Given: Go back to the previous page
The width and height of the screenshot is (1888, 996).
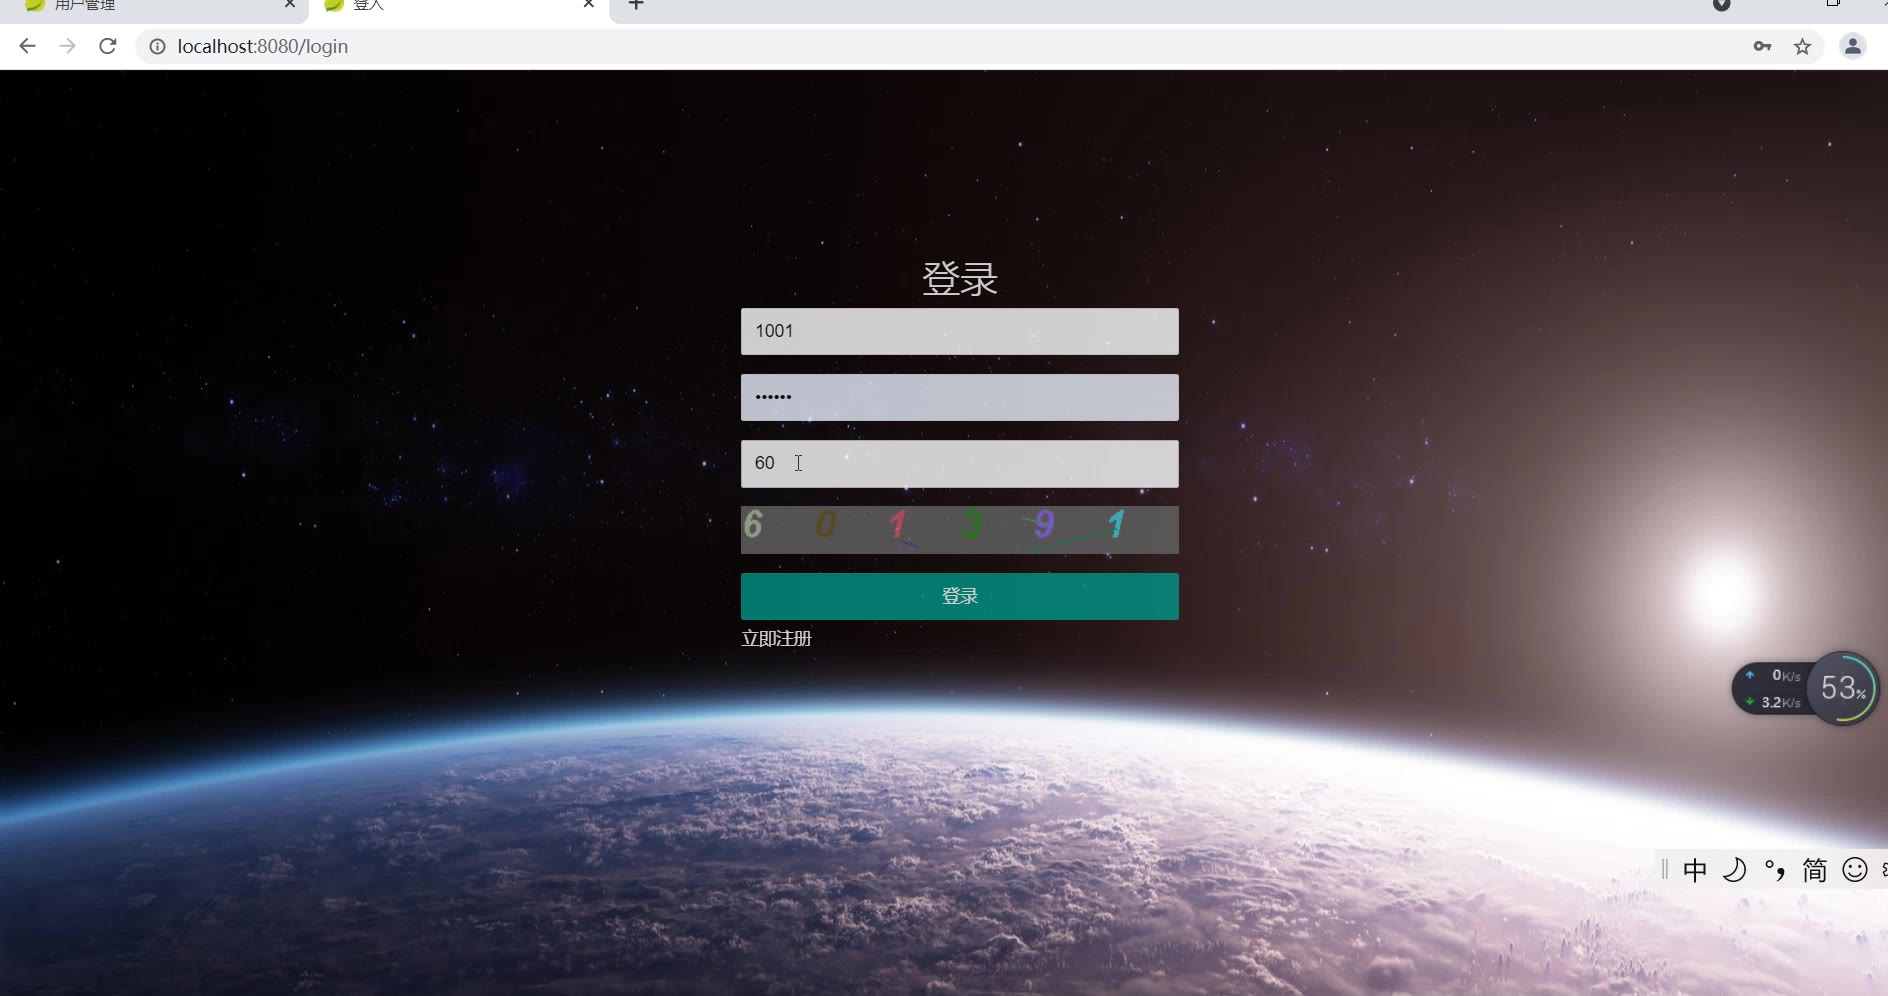Looking at the screenshot, I should (x=27, y=46).
